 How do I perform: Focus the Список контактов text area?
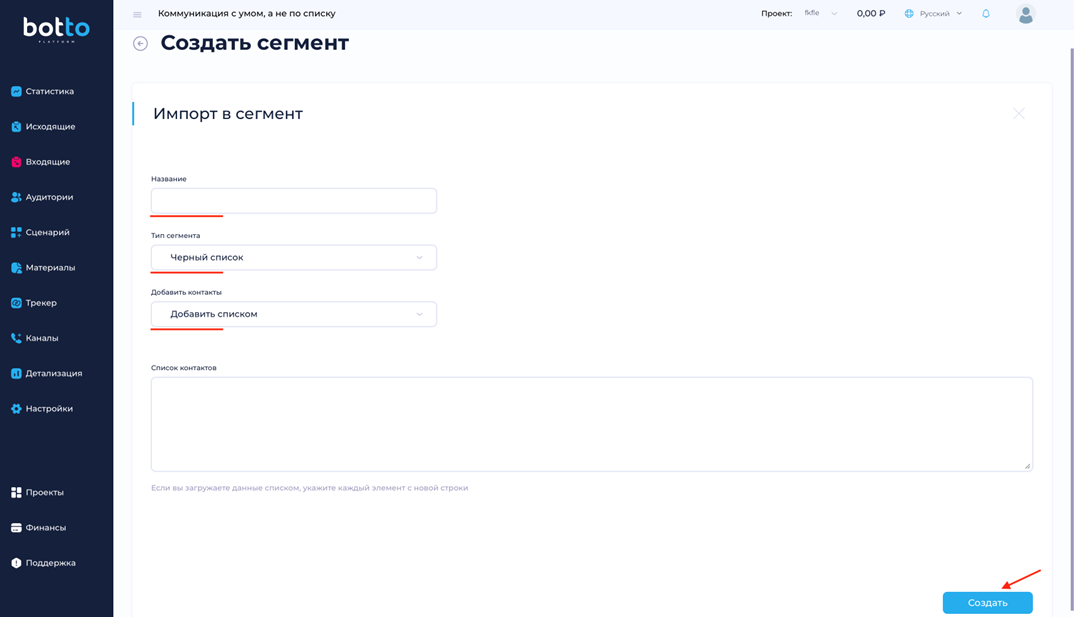[x=591, y=424]
